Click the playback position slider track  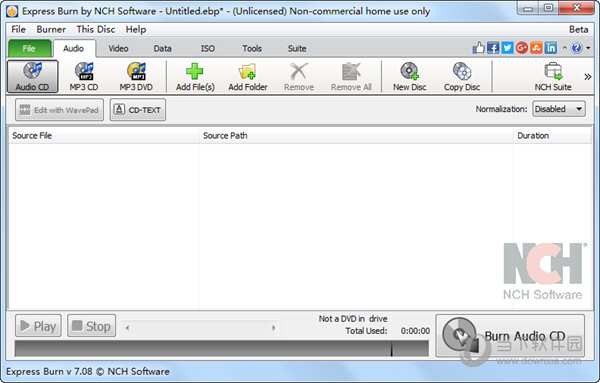[201, 328]
